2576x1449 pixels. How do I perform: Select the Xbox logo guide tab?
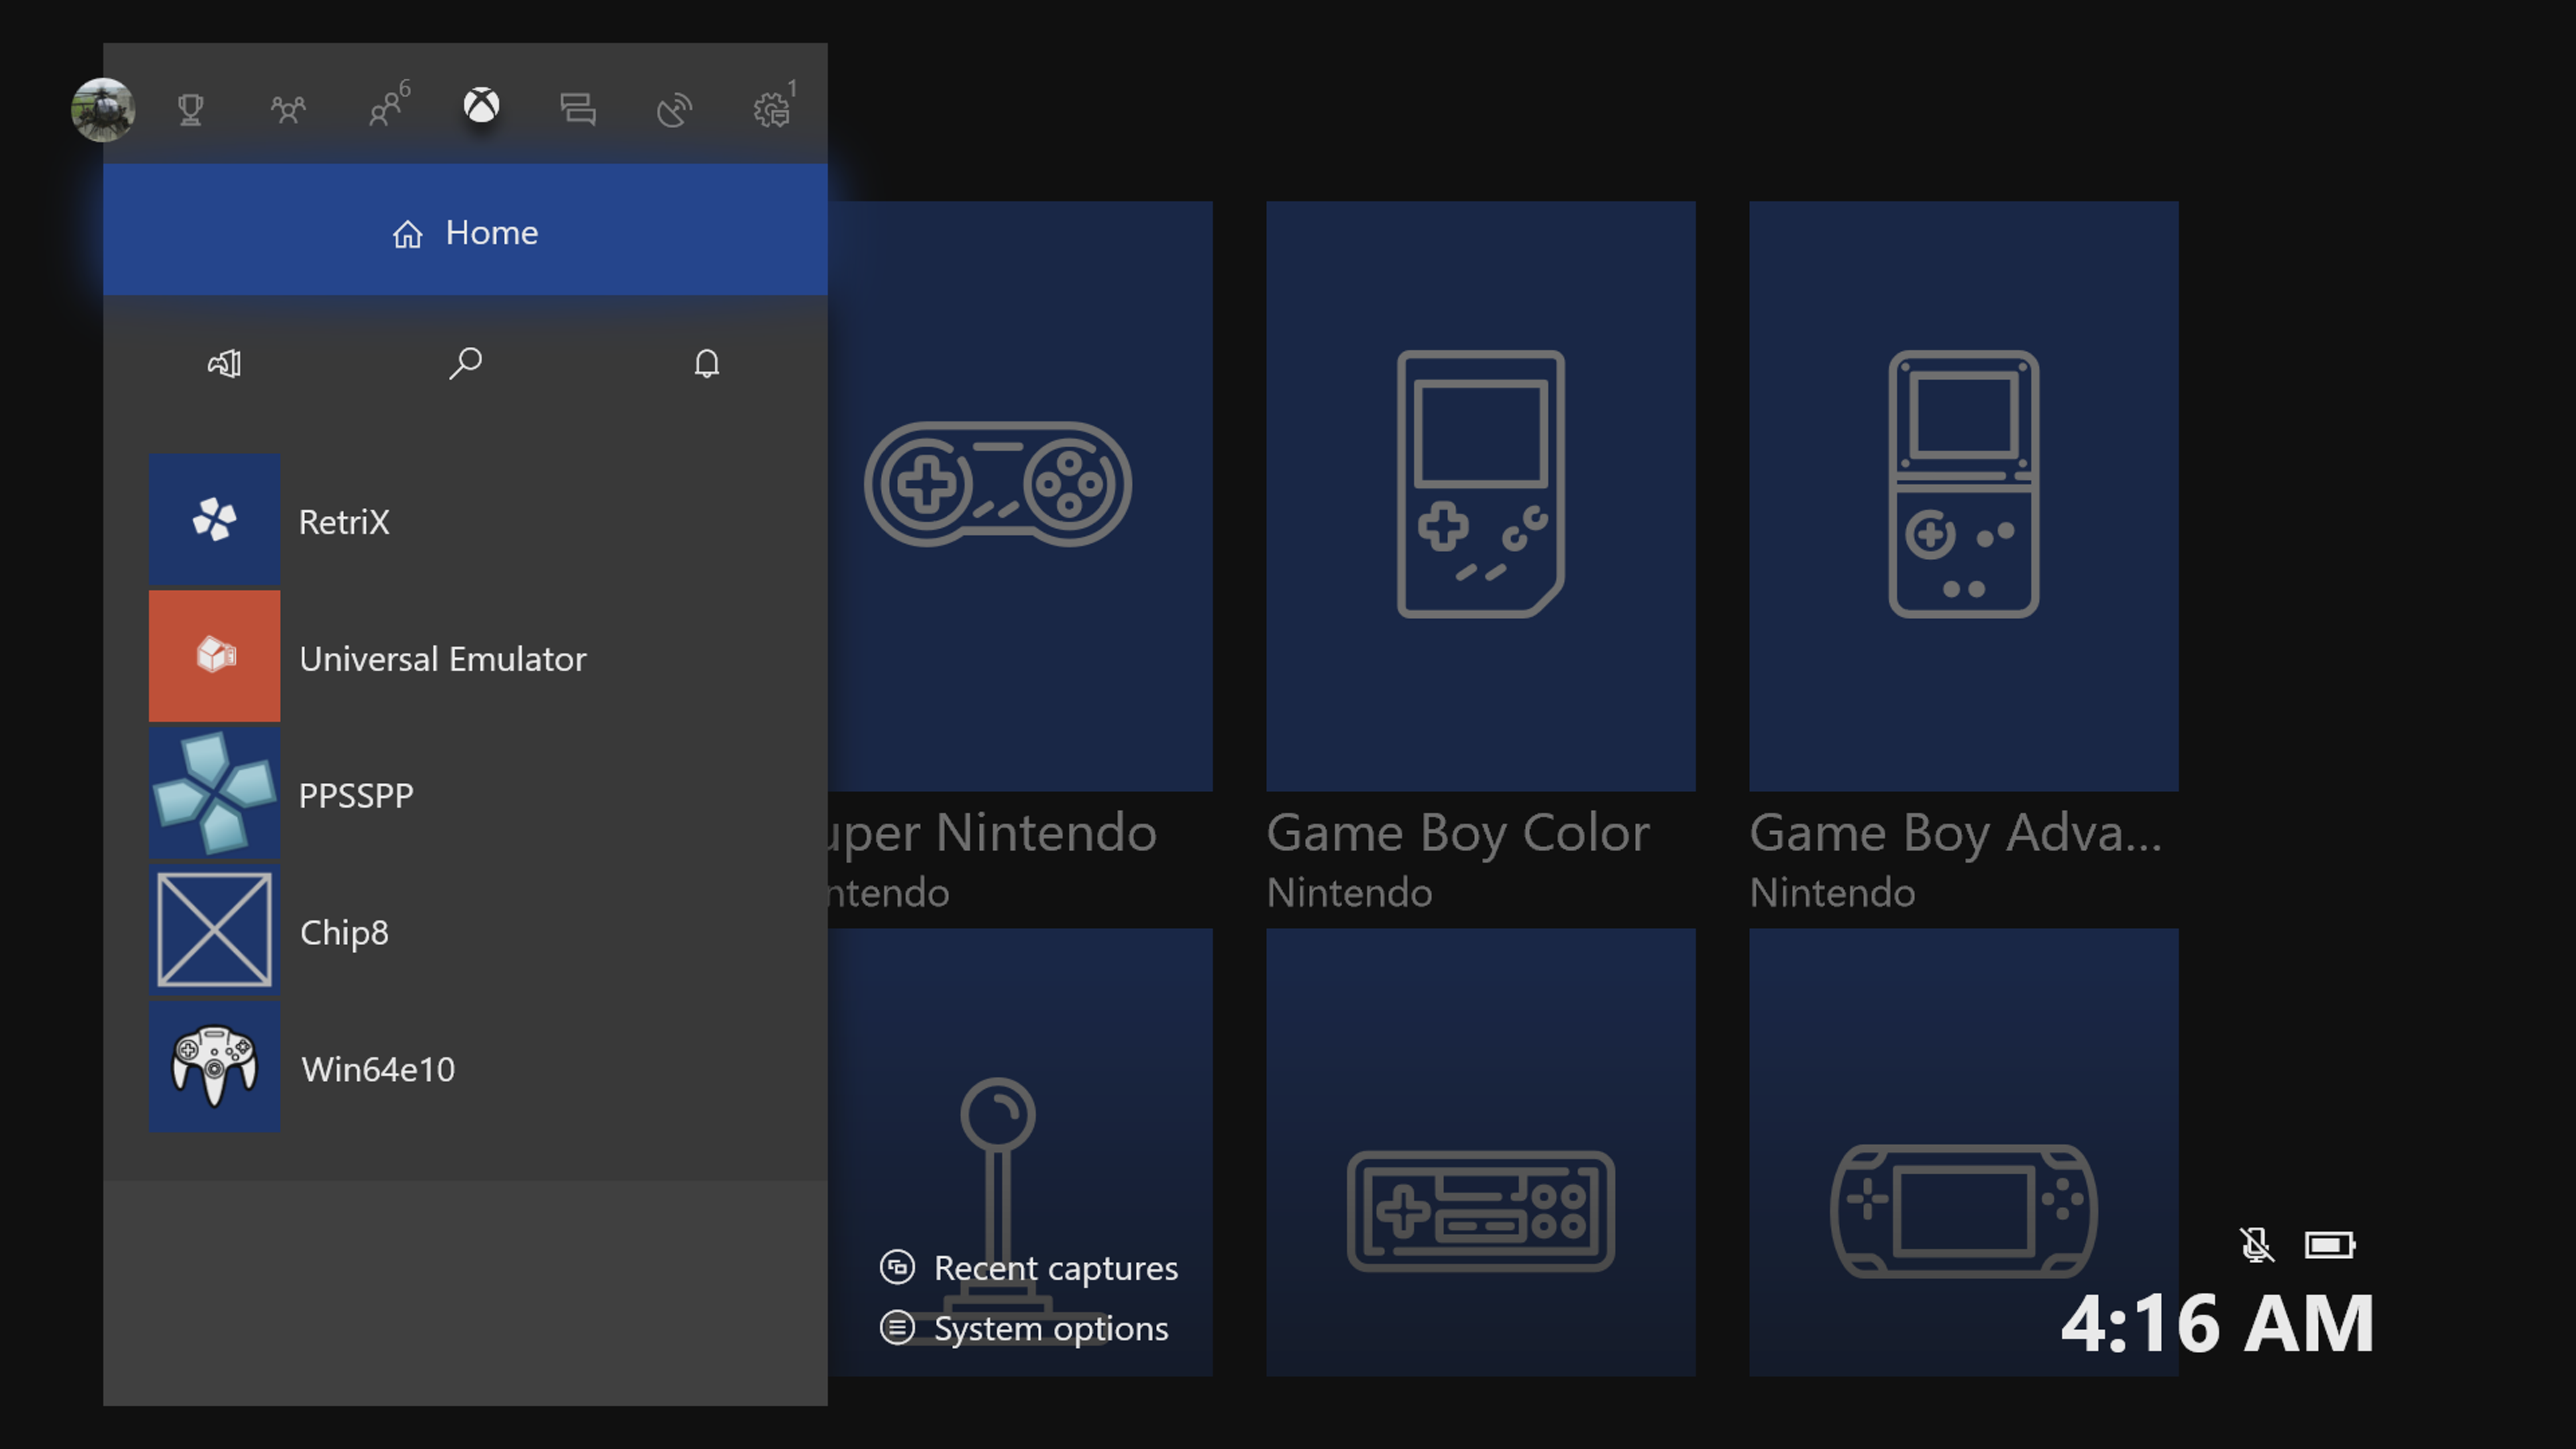481,106
